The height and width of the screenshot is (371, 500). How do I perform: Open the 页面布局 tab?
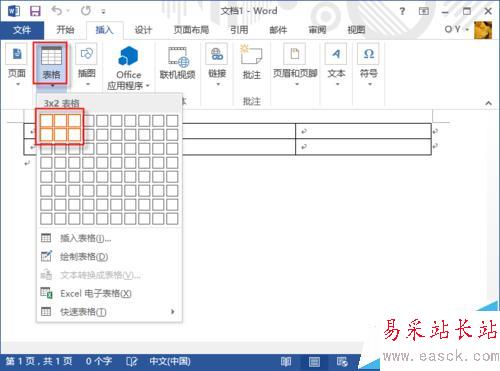[191, 30]
